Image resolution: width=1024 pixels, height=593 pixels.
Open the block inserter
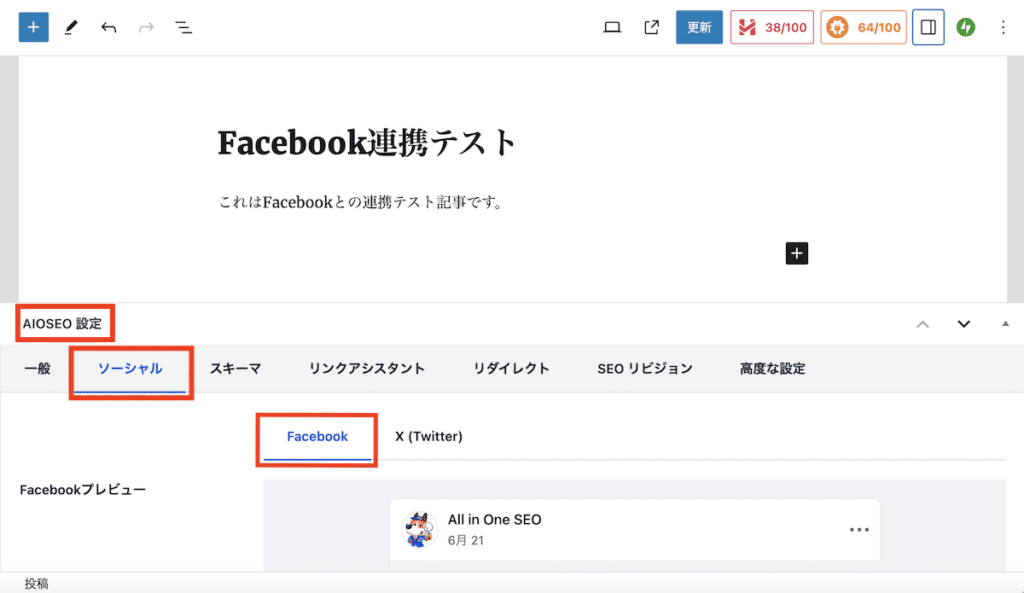(33, 27)
